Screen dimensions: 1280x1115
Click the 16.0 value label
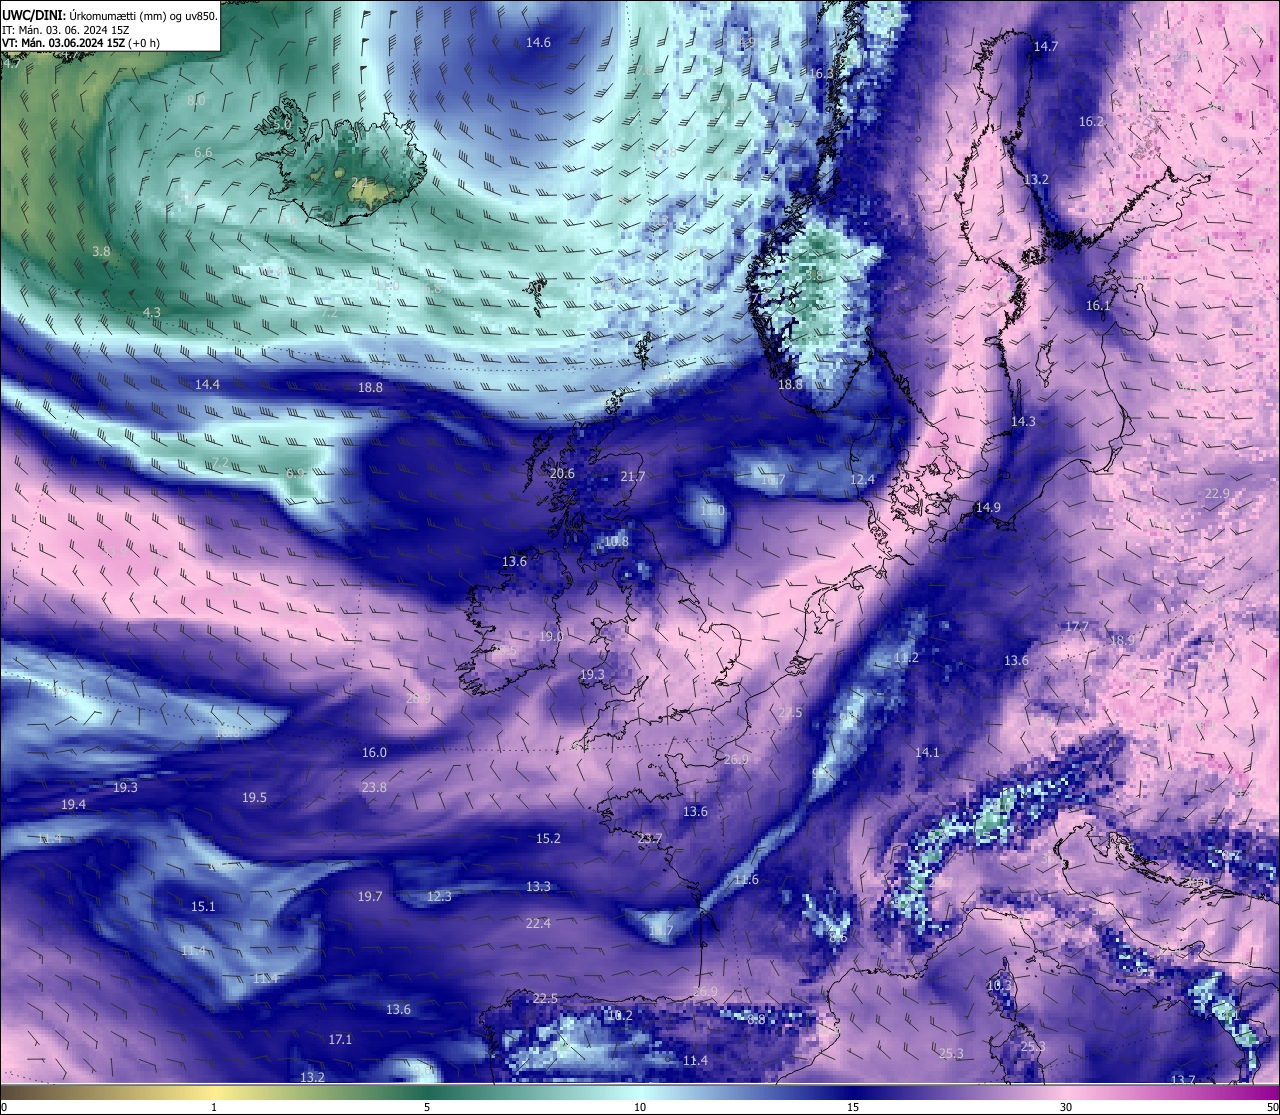point(374,752)
